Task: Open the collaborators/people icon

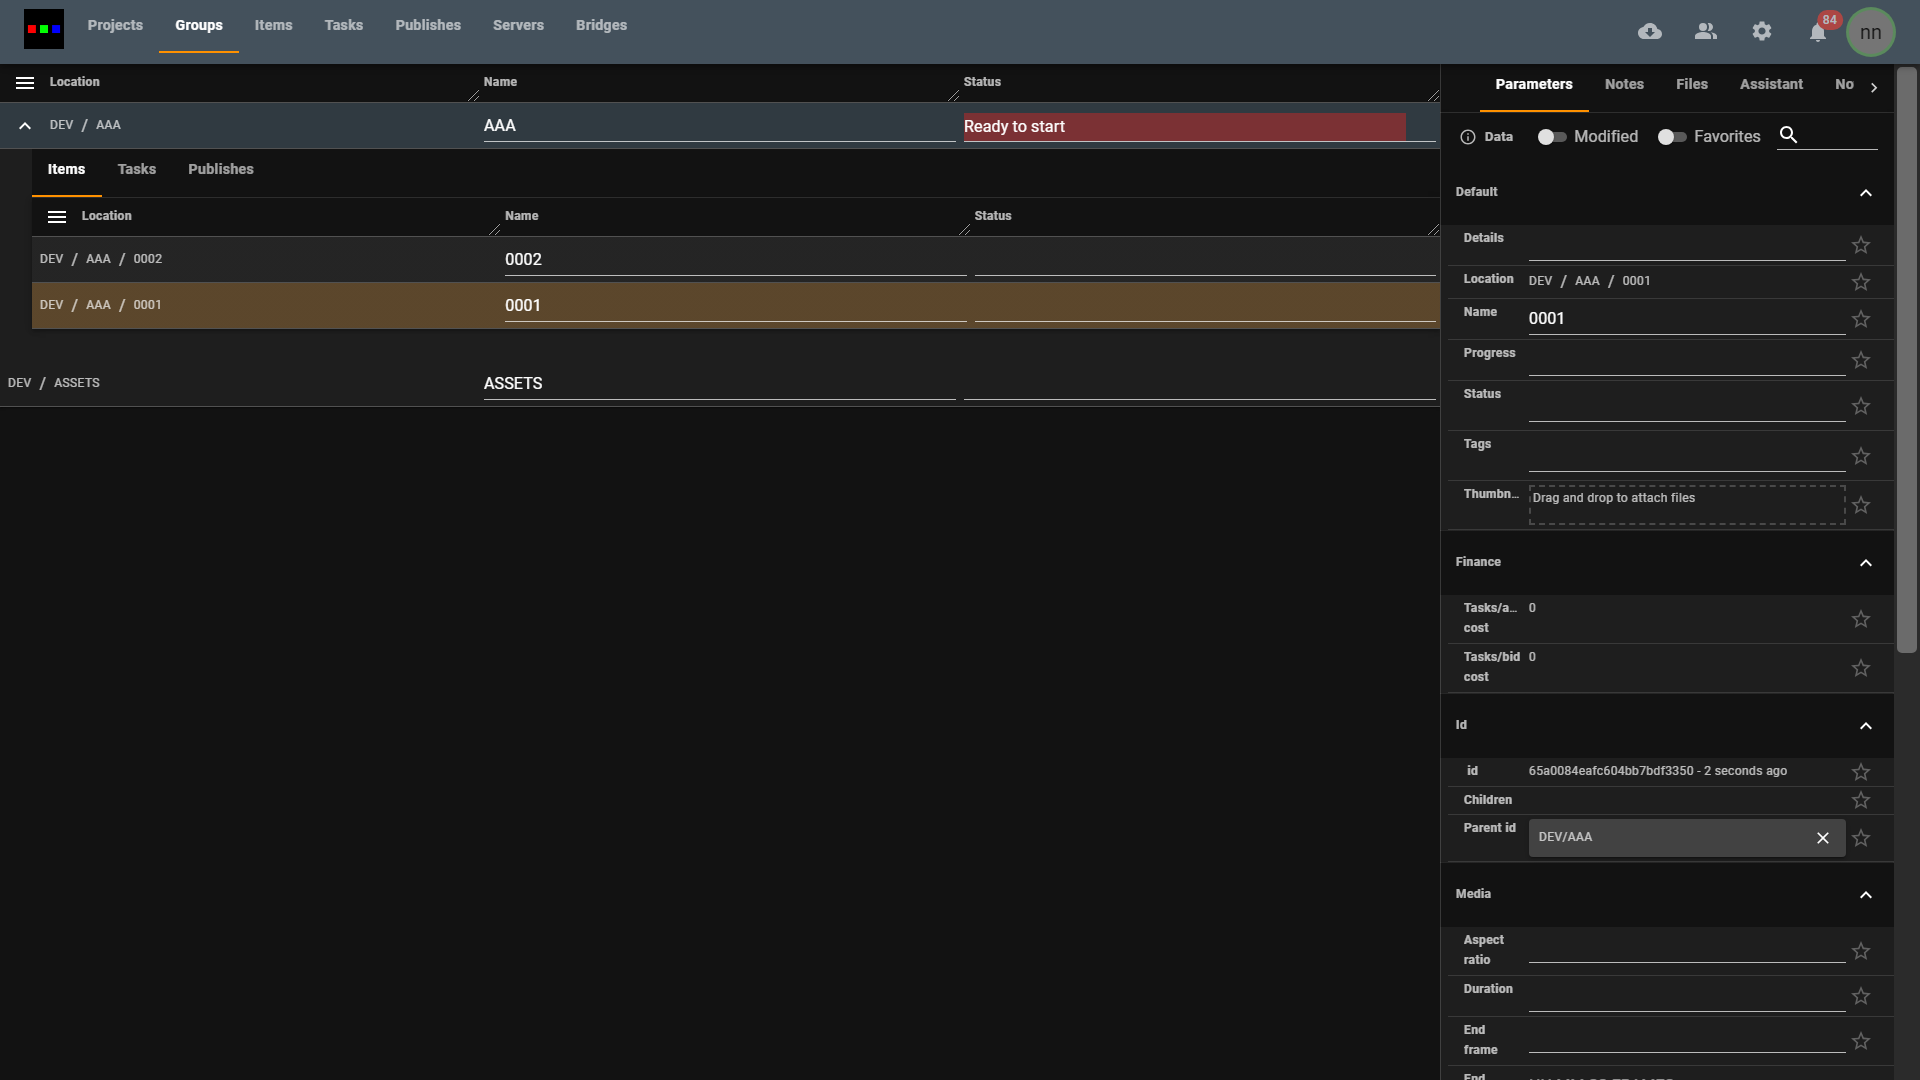Action: (1706, 31)
